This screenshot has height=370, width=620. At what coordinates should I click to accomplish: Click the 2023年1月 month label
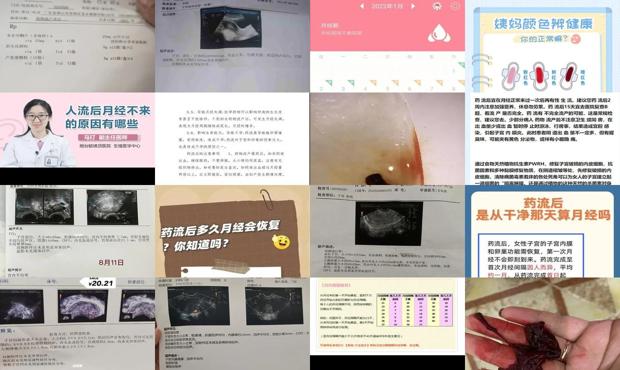387,6
